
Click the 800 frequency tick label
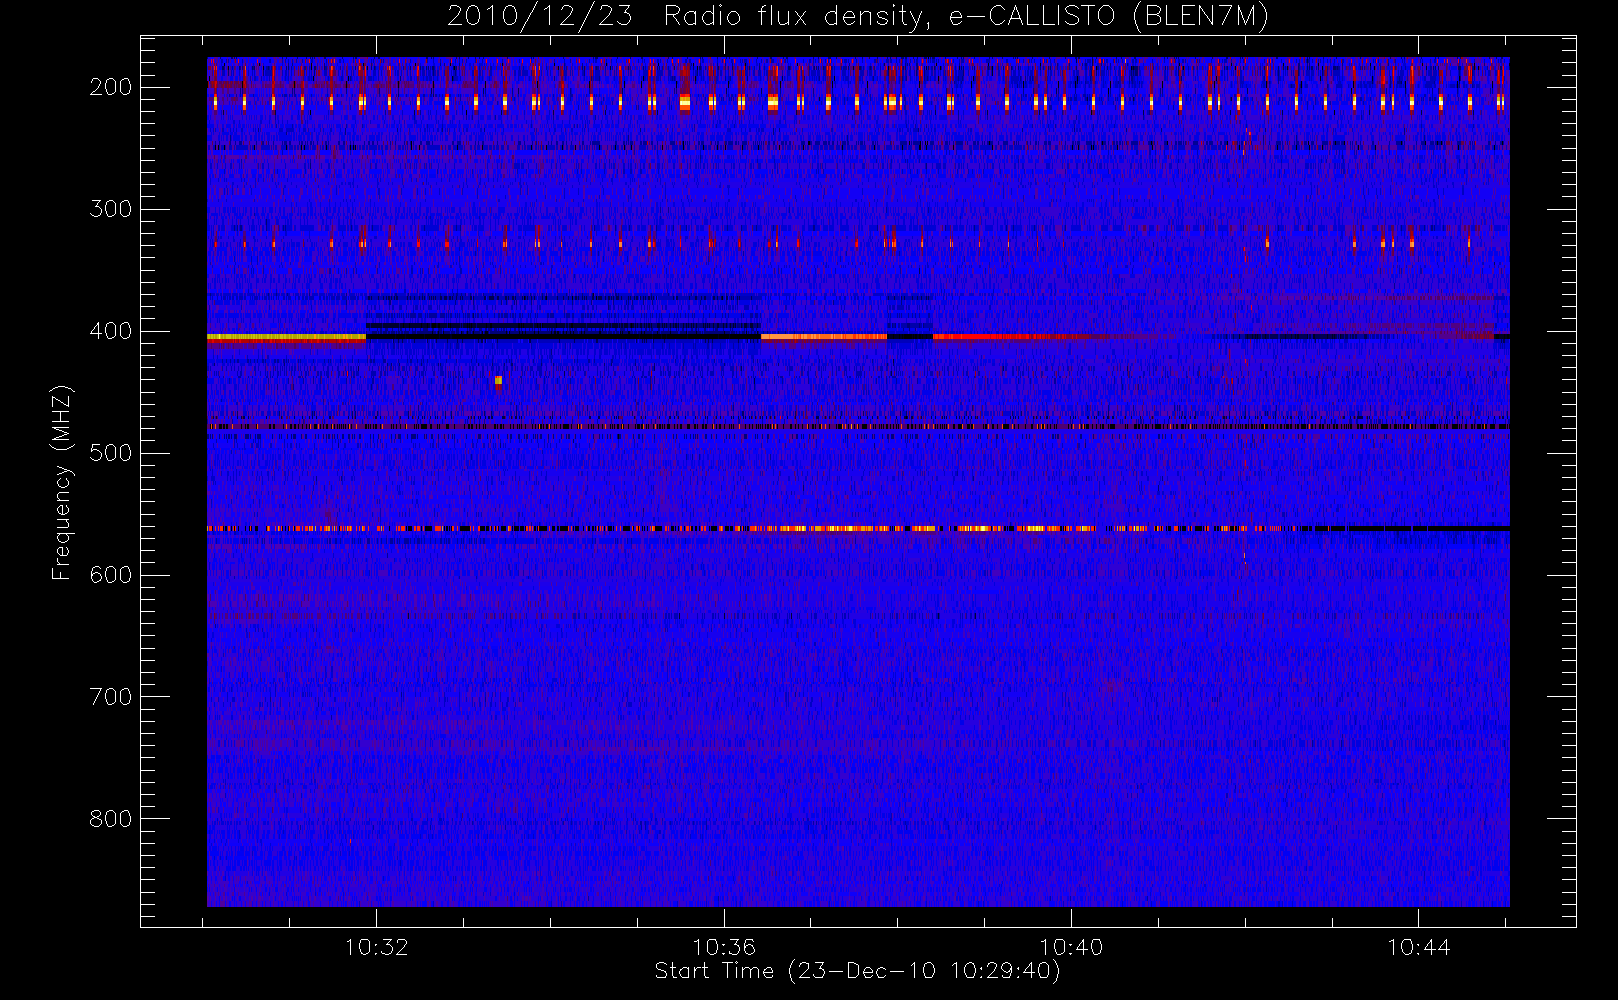click(x=110, y=819)
